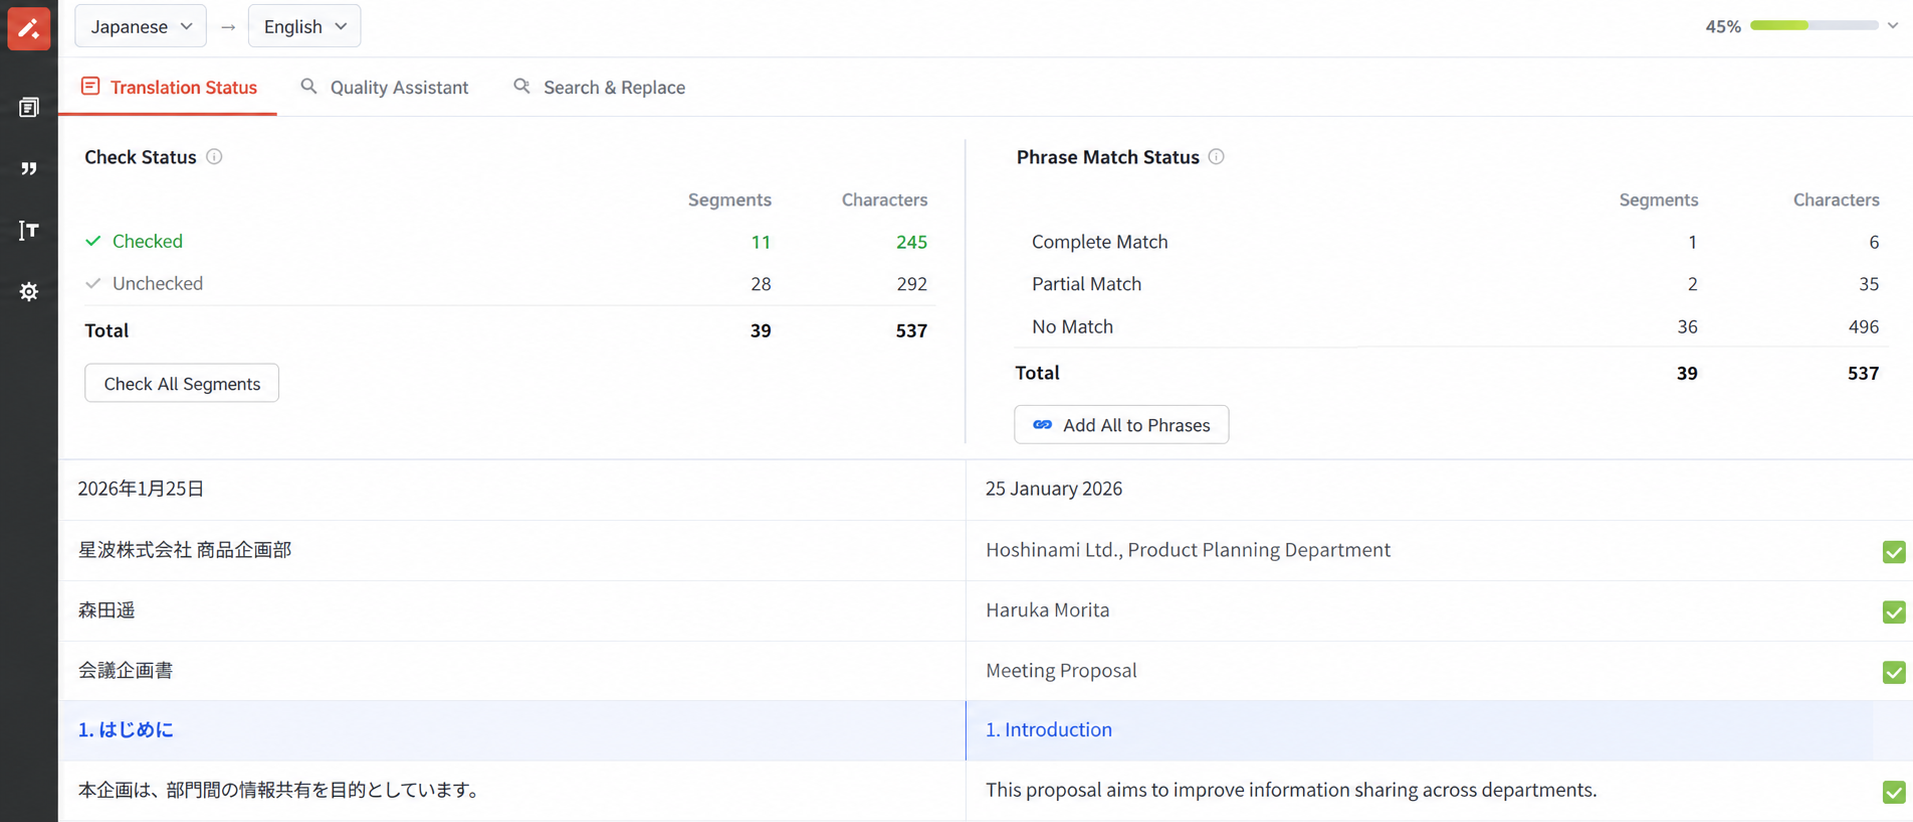Open the Japanese source language dropdown

[141, 26]
